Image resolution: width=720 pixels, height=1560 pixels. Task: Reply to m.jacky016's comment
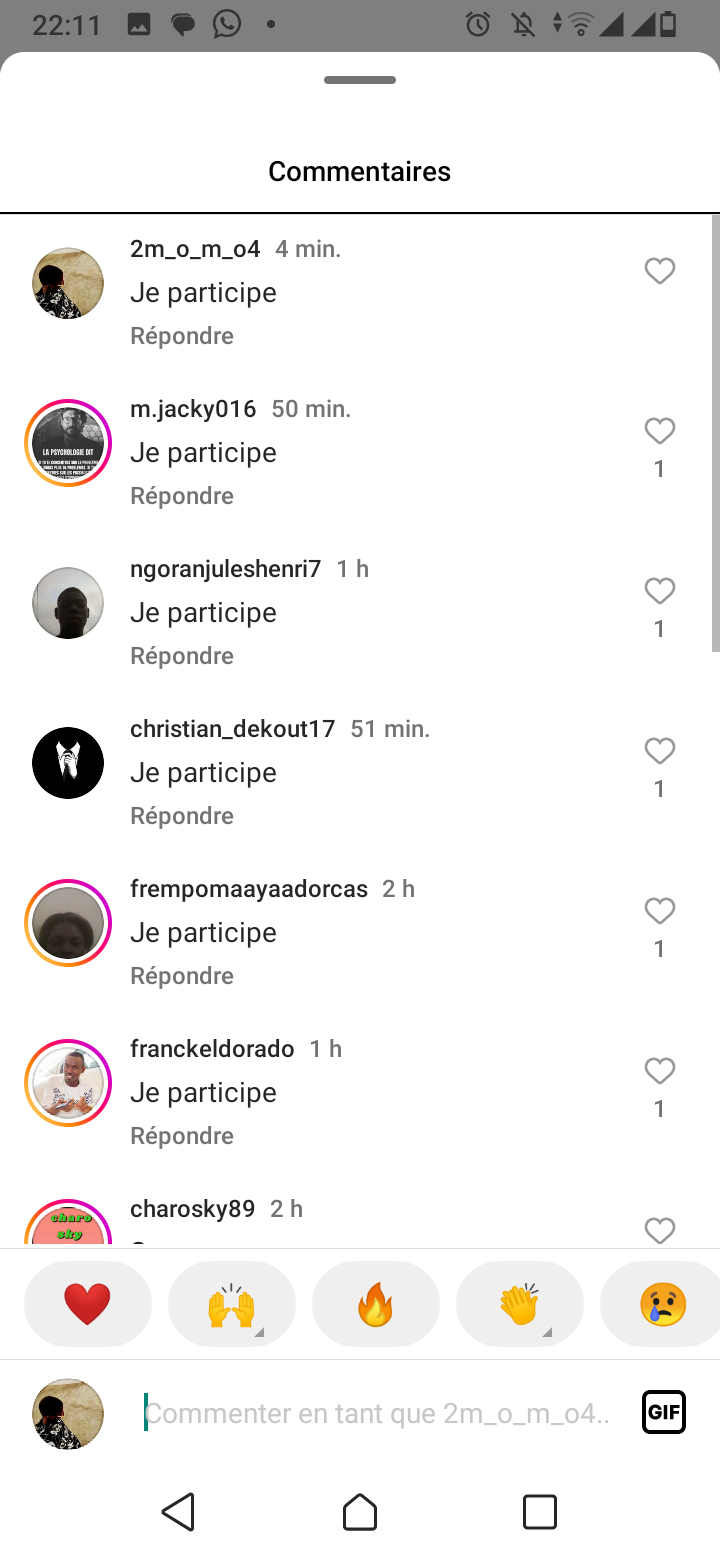tap(182, 496)
